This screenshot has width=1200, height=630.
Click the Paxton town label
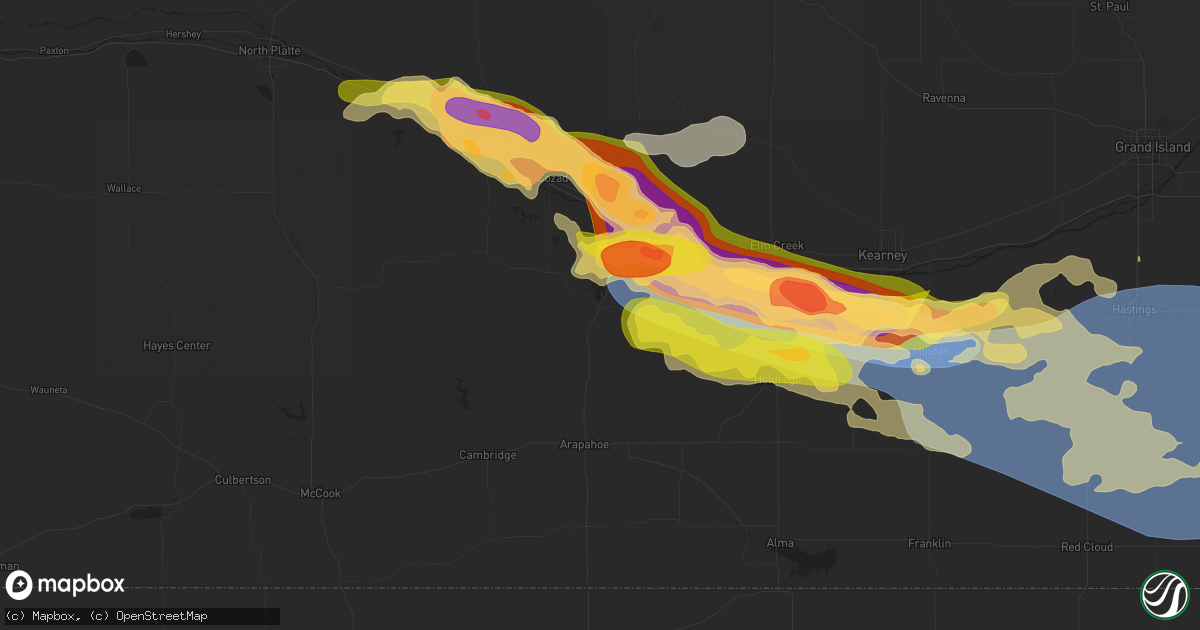(x=53, y=50)
